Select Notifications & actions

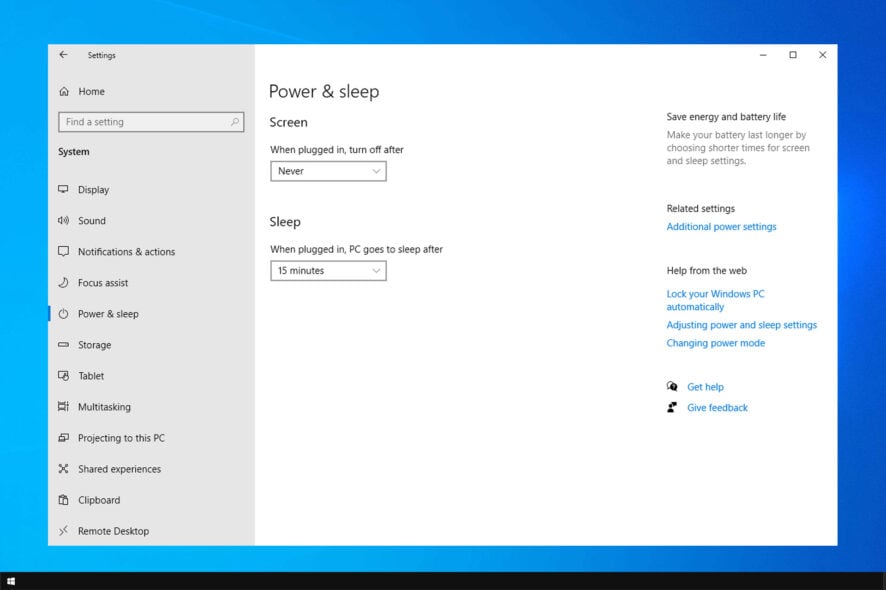click(127, 252)
